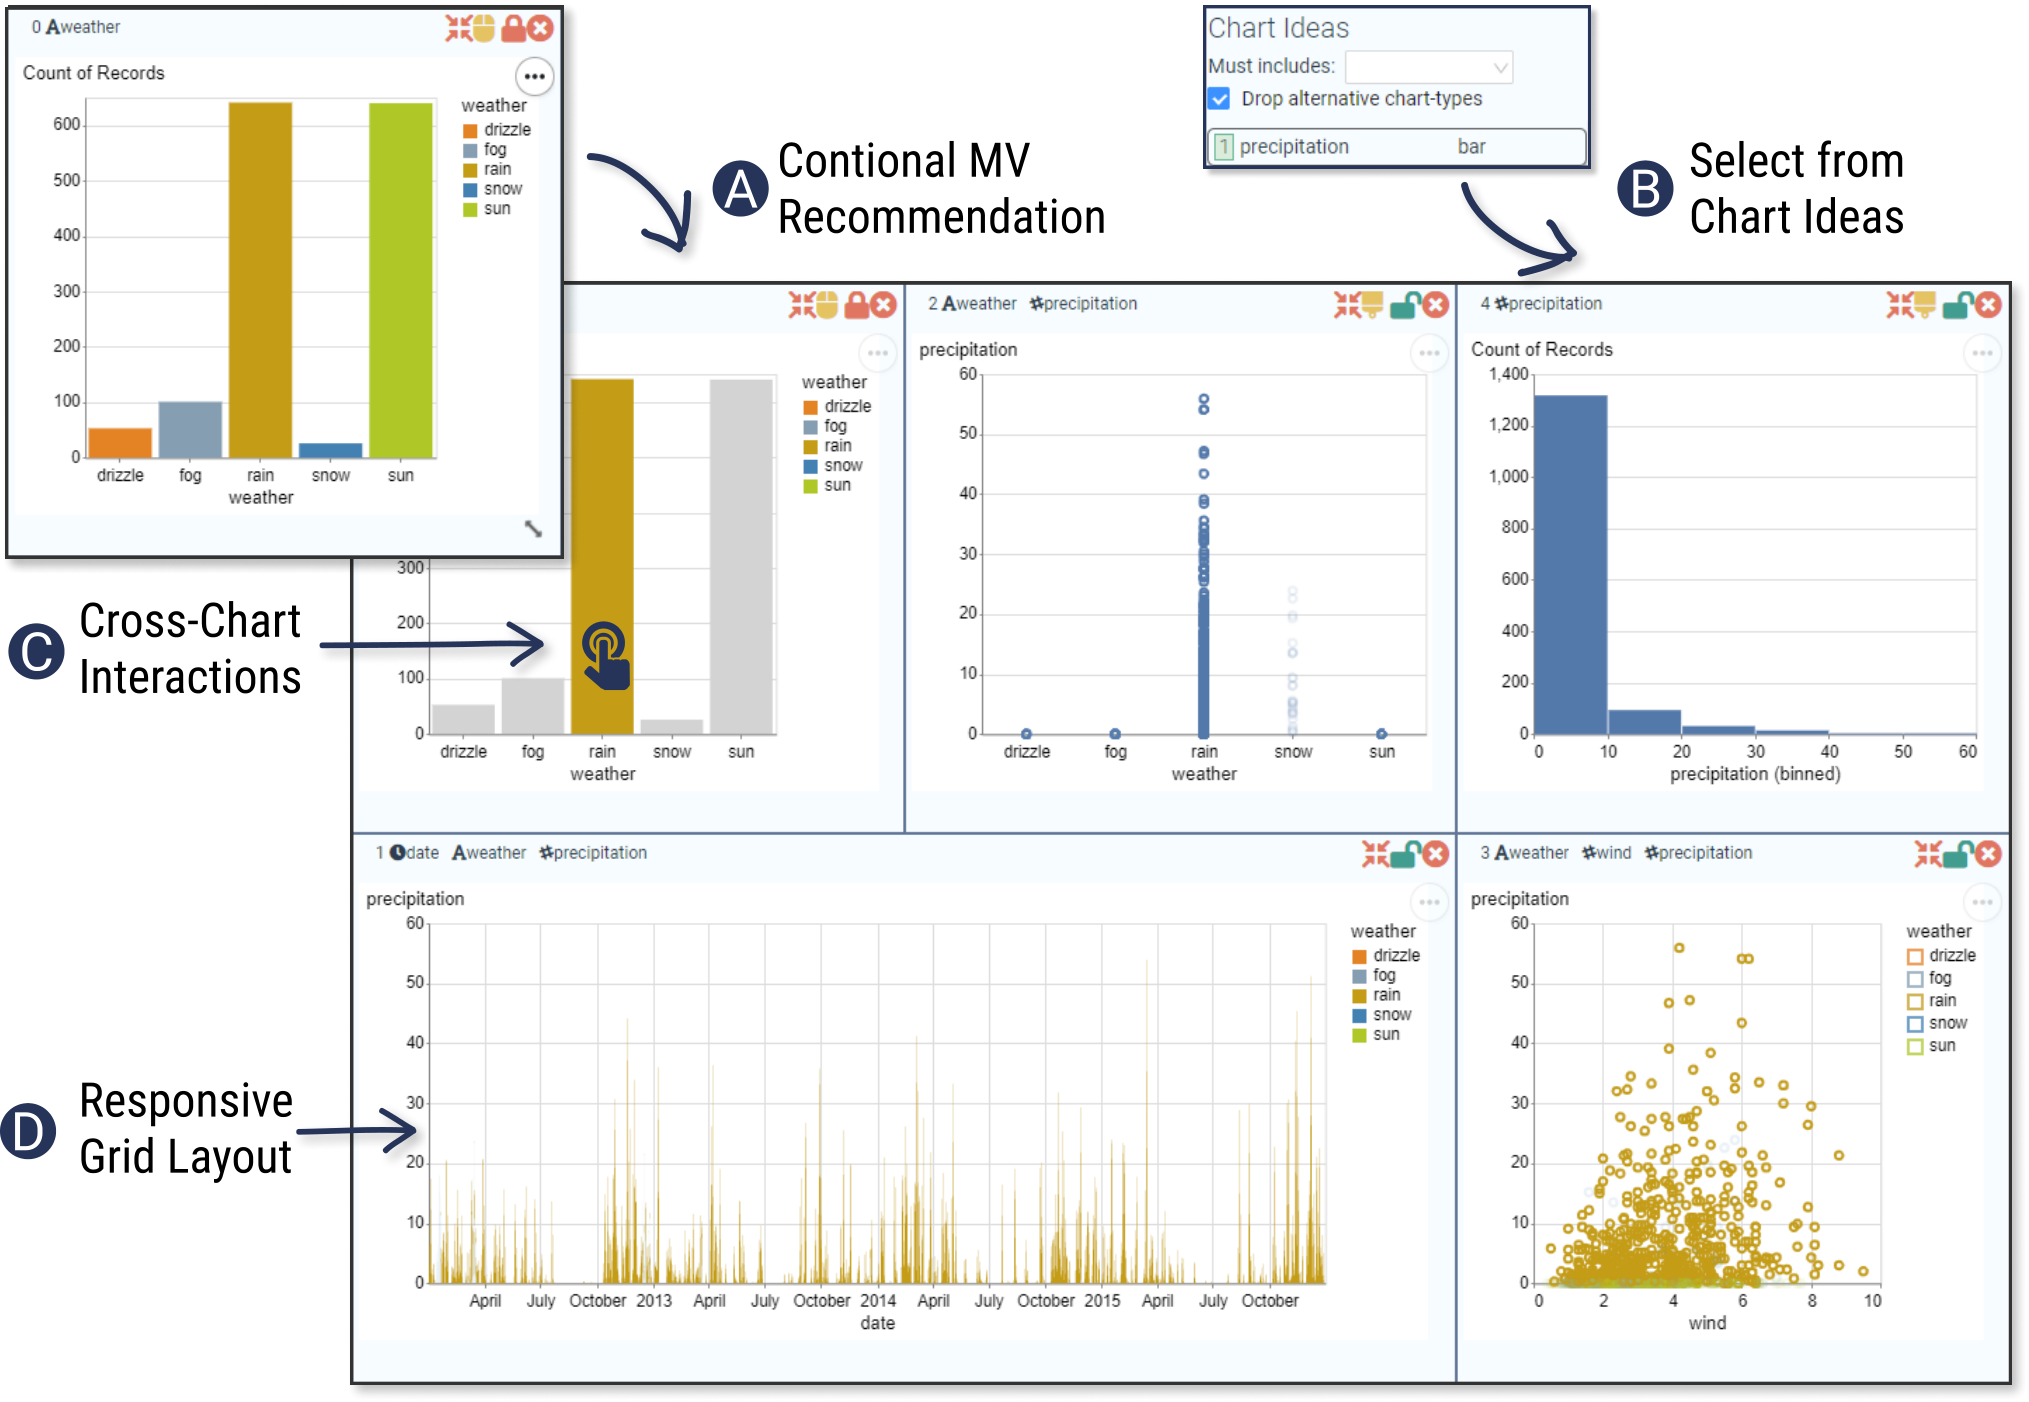Collapse chart 0 with the shrink arrows icon
Viewport: 2029px width, 1402px height.
click(458, 28)
